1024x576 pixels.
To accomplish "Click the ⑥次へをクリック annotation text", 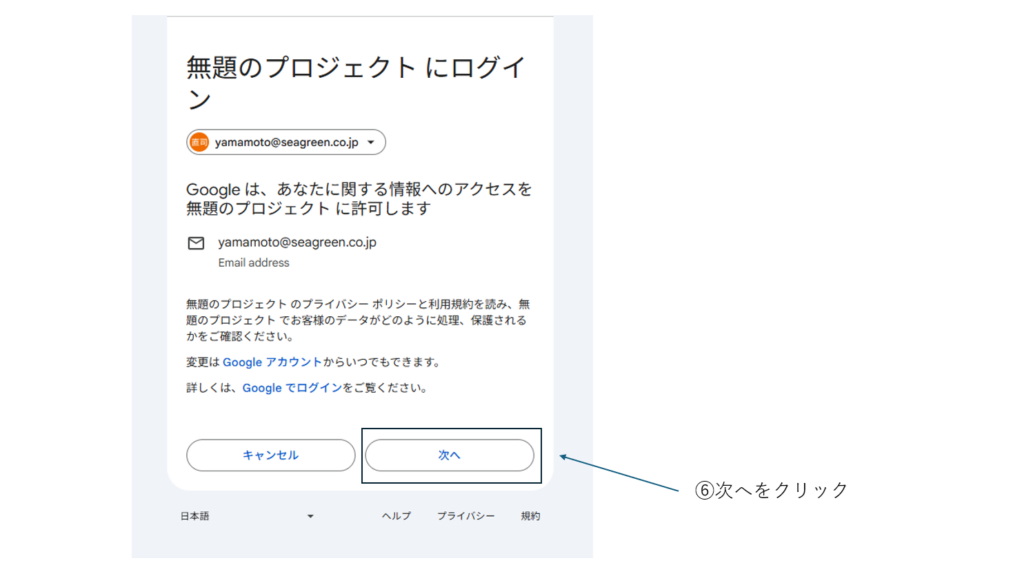I will (x=771, y=490).
